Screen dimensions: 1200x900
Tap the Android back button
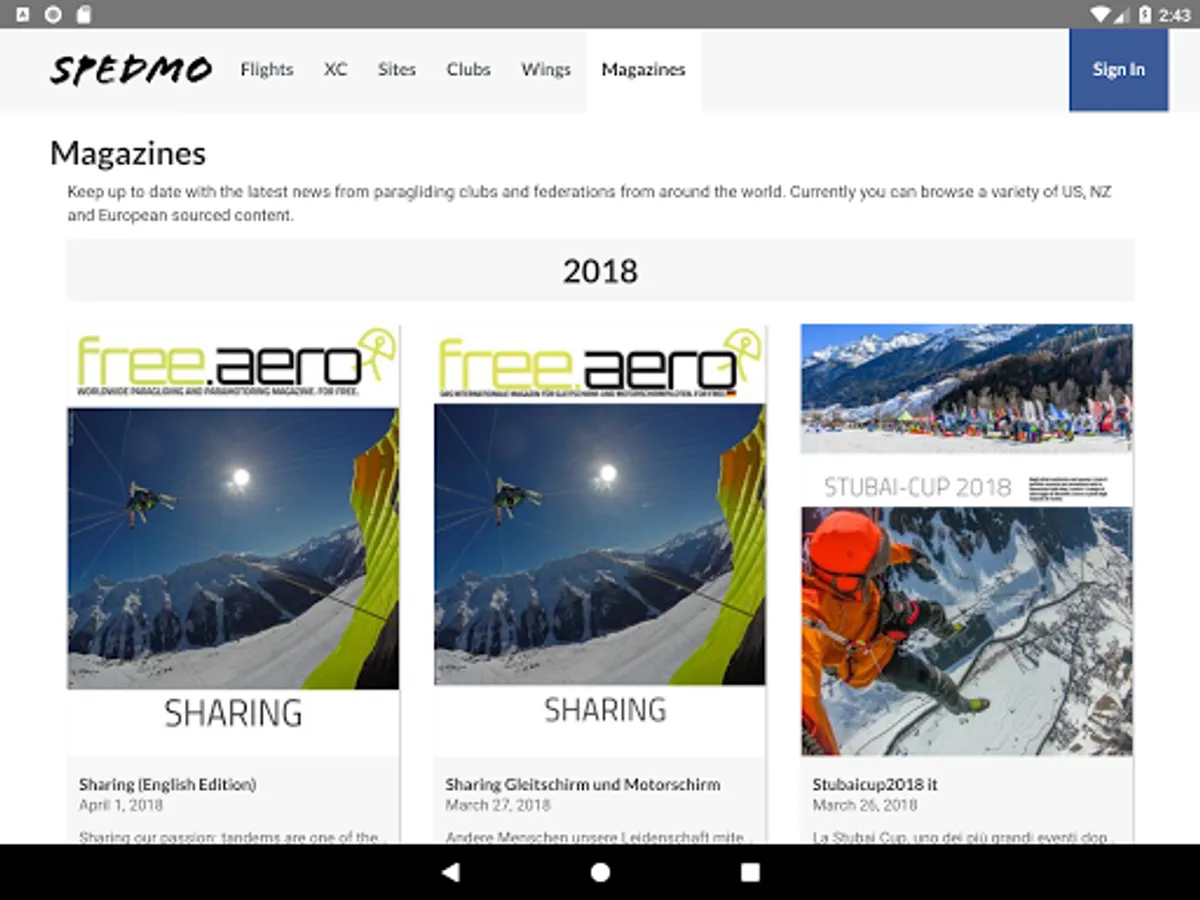tap(450, 872)
